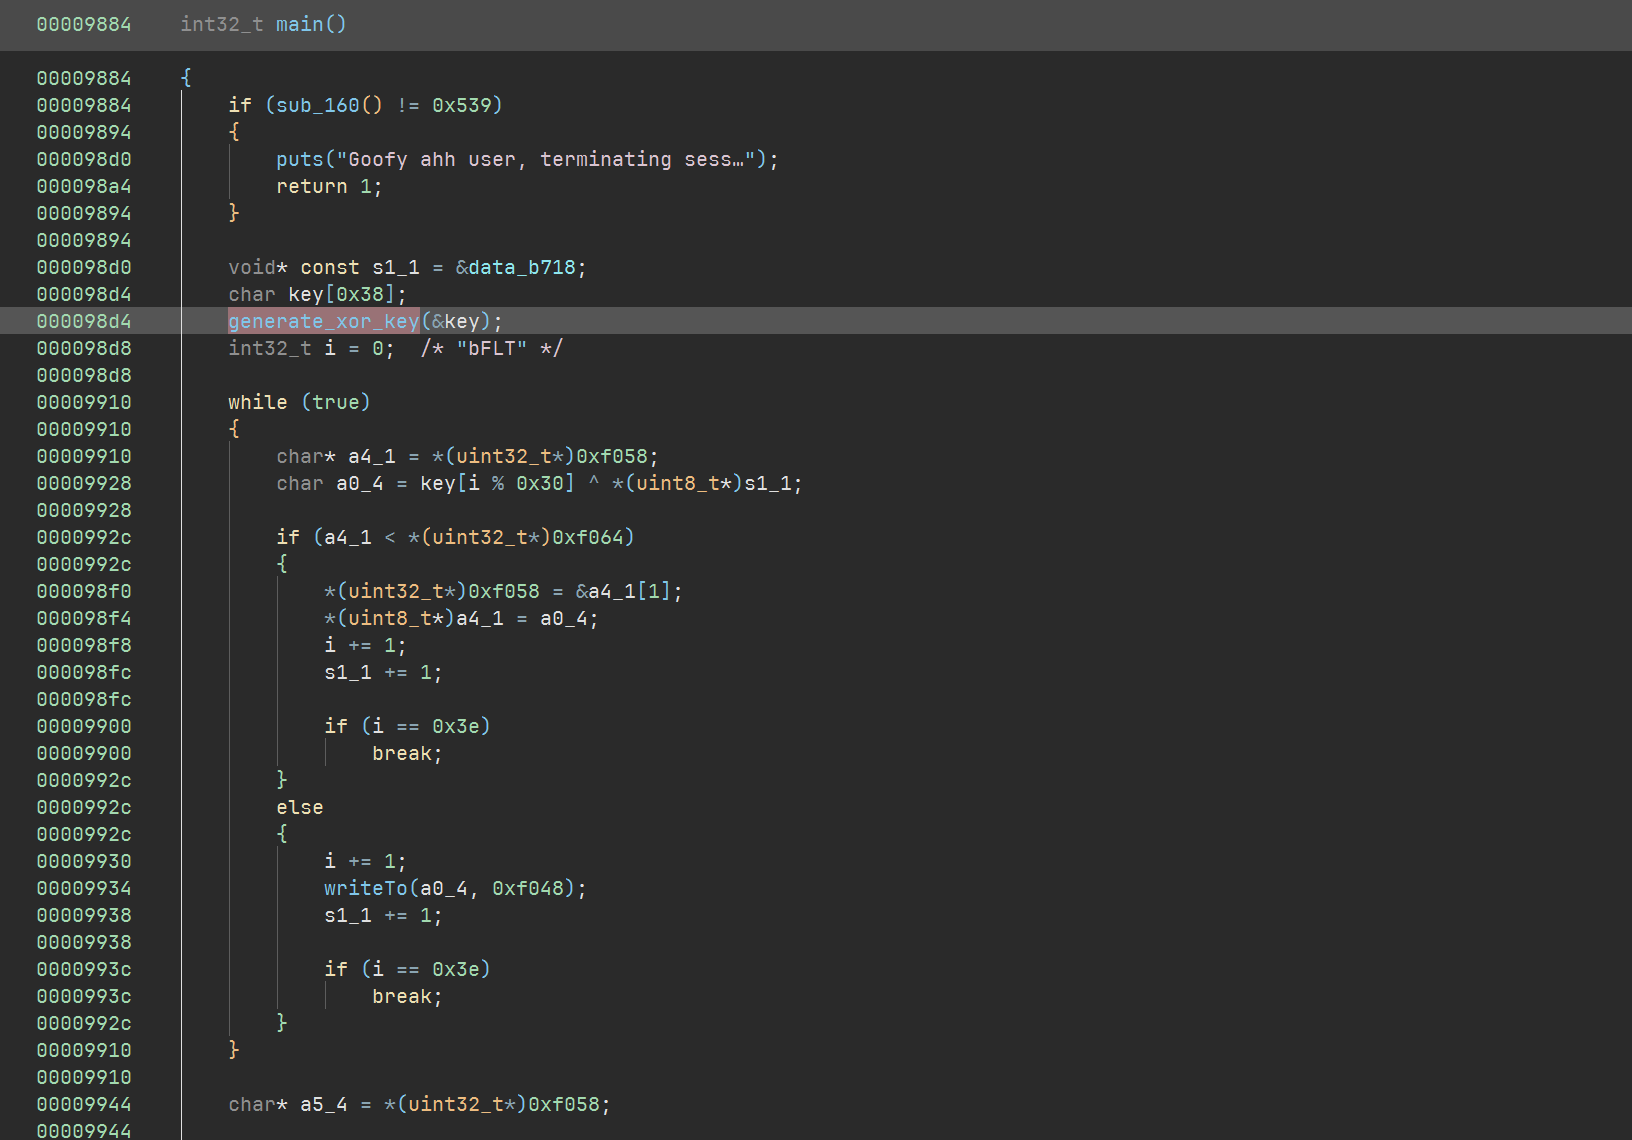The height and width of the screenshot is (1140, 1632).
Task: Click address 000098d4 on the highlighted line
Action: coord(84,321)
